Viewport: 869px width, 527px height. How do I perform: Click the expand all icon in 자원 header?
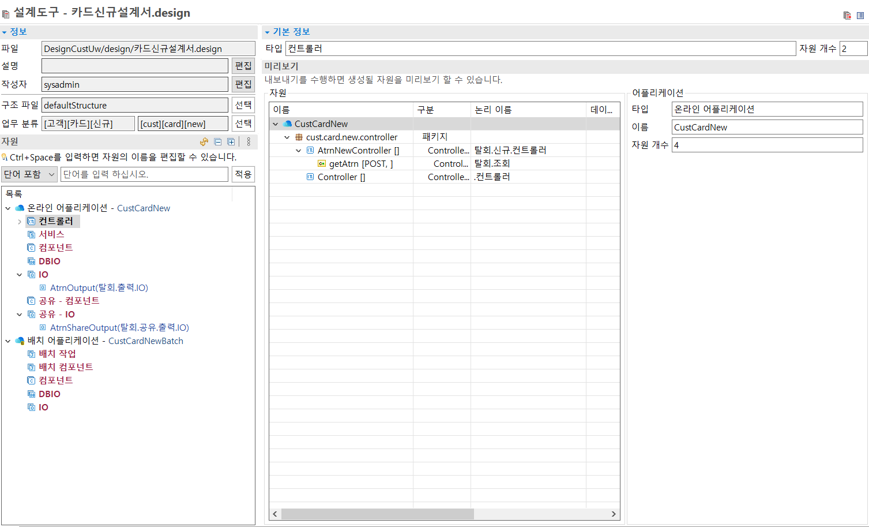point(231,142)
